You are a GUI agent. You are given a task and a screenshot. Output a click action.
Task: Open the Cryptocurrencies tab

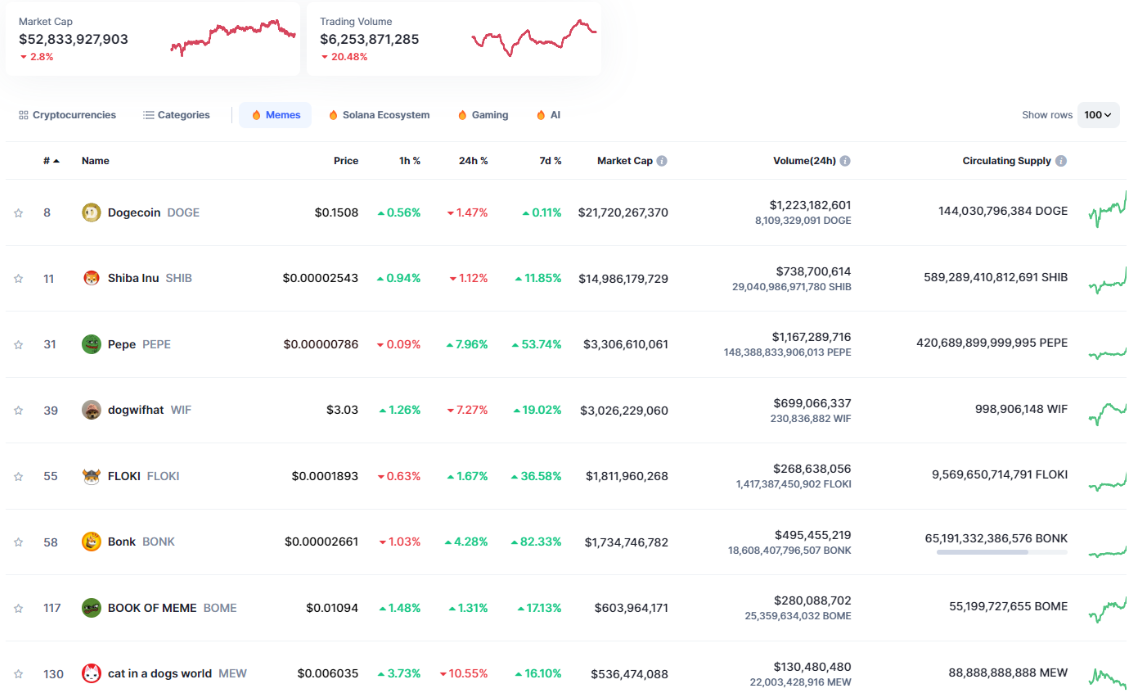[x=67, y=115]
